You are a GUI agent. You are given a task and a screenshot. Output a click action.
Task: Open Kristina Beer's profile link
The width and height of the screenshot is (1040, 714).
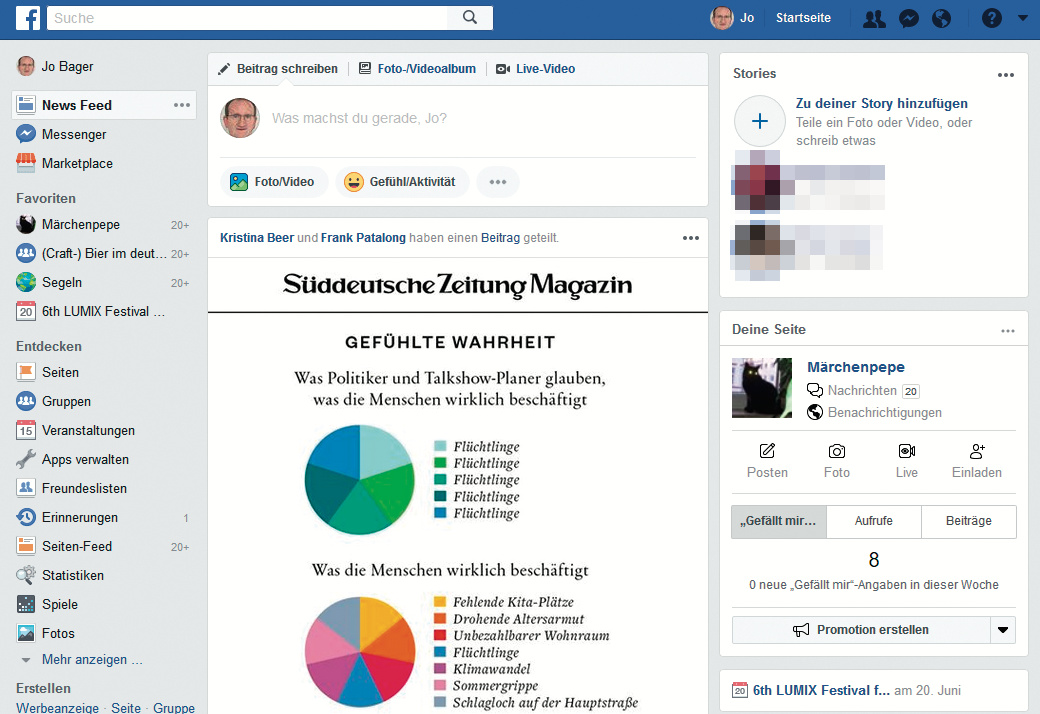(x=257, y=238)
